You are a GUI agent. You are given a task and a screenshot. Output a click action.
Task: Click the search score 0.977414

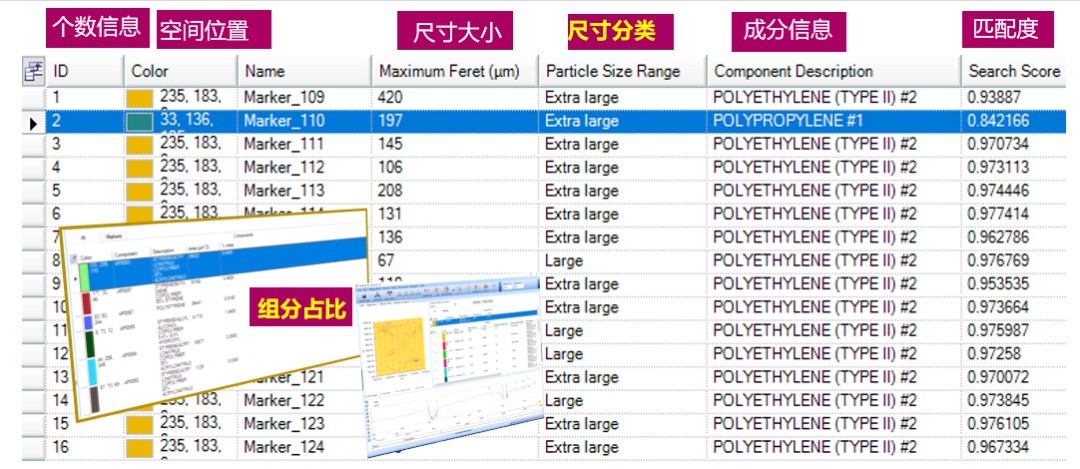999,215
